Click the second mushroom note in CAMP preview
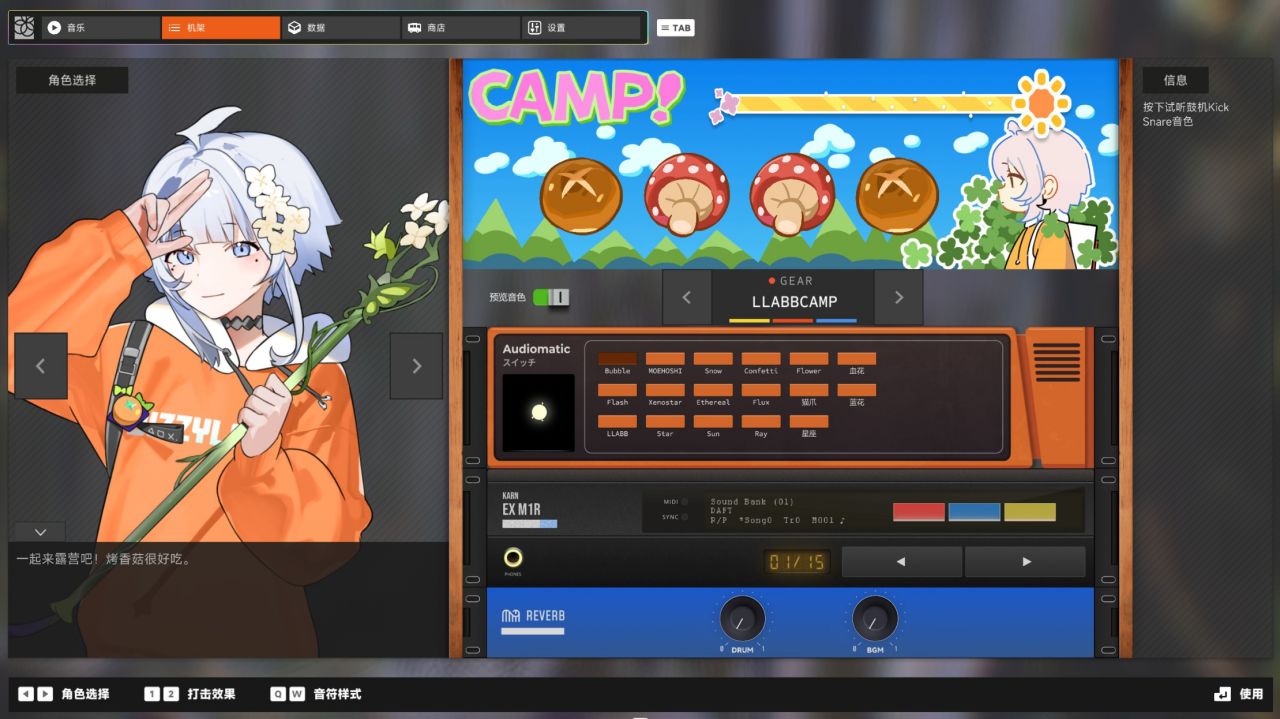This screenshot has width=1280, height=719. tap(792, 193)
